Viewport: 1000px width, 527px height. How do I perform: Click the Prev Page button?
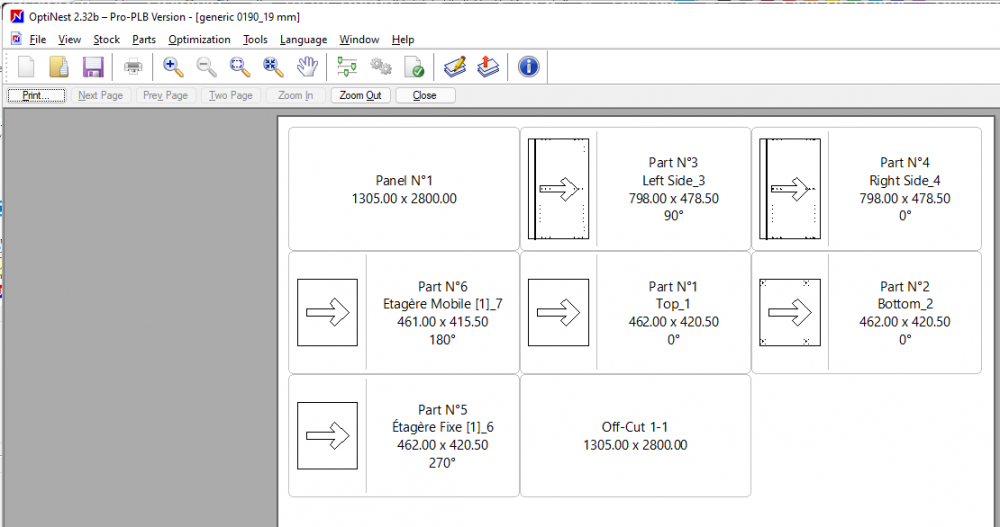(165, 95)
